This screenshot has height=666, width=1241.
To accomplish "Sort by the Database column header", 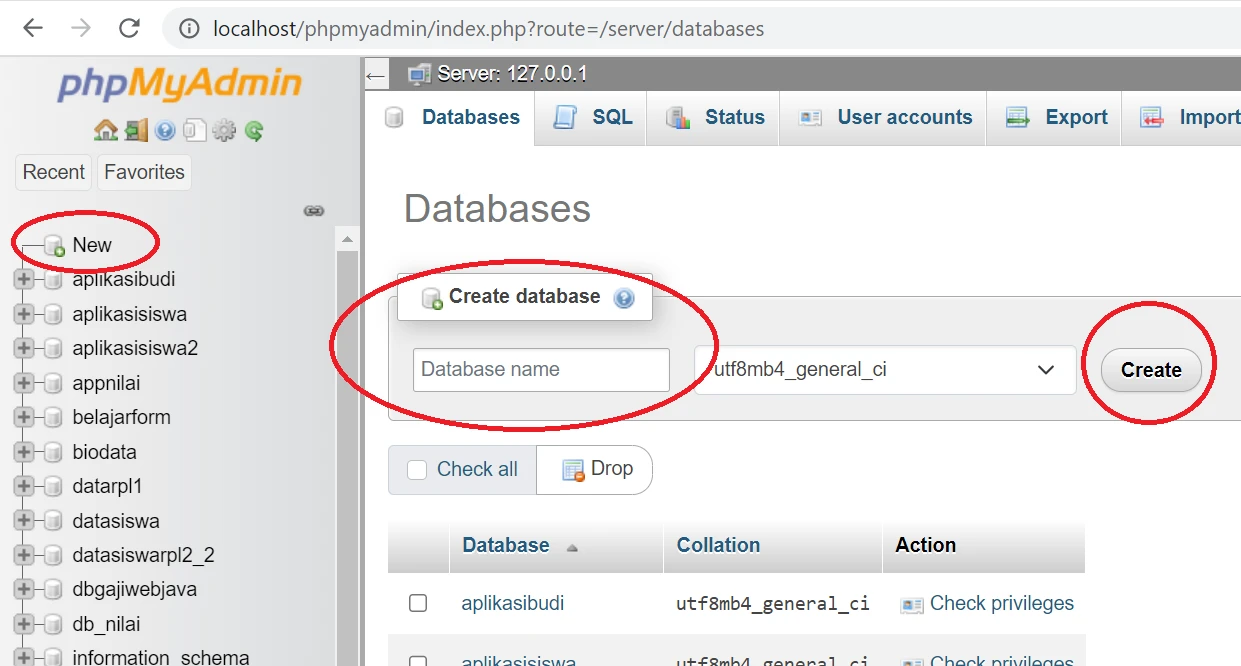I will coord(506,545).
